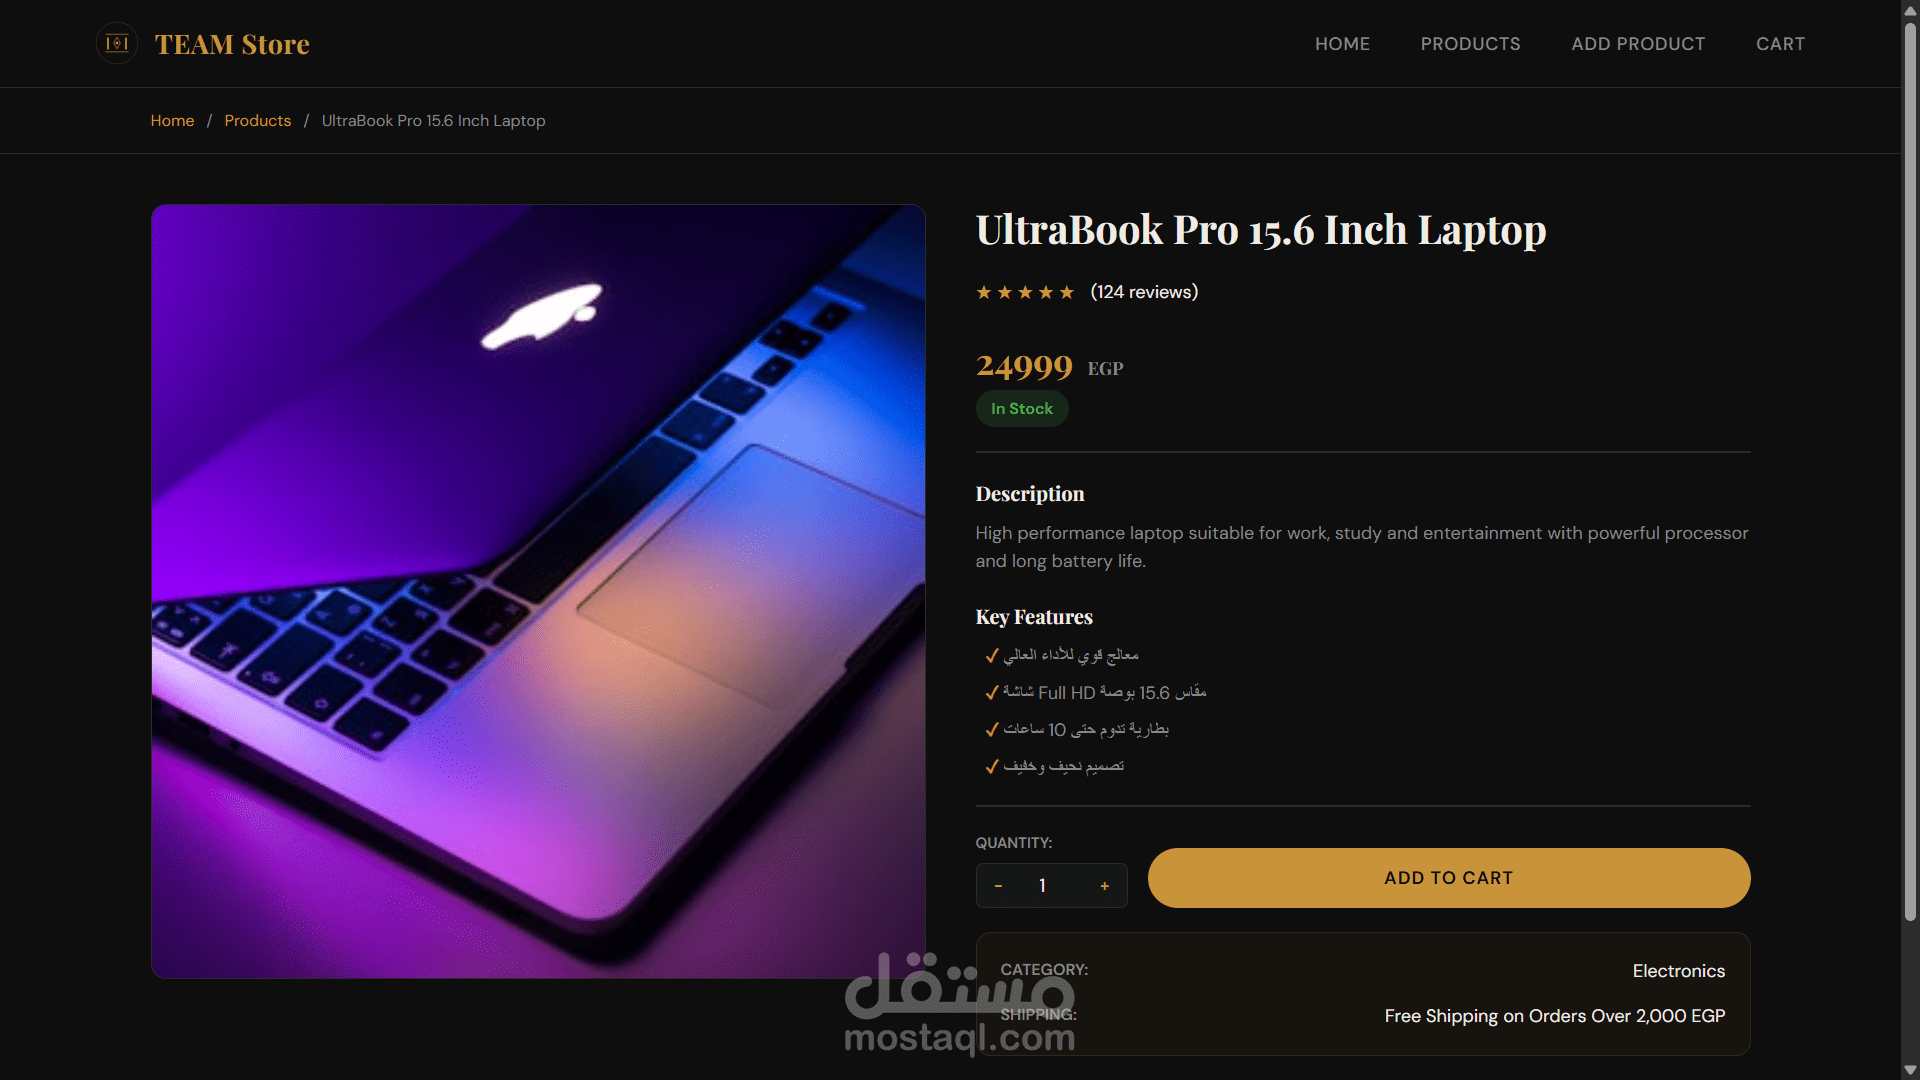This screenshot has width=1920, height=1080.
Task: Click the Products breadcrumb link
Action: 257,121
